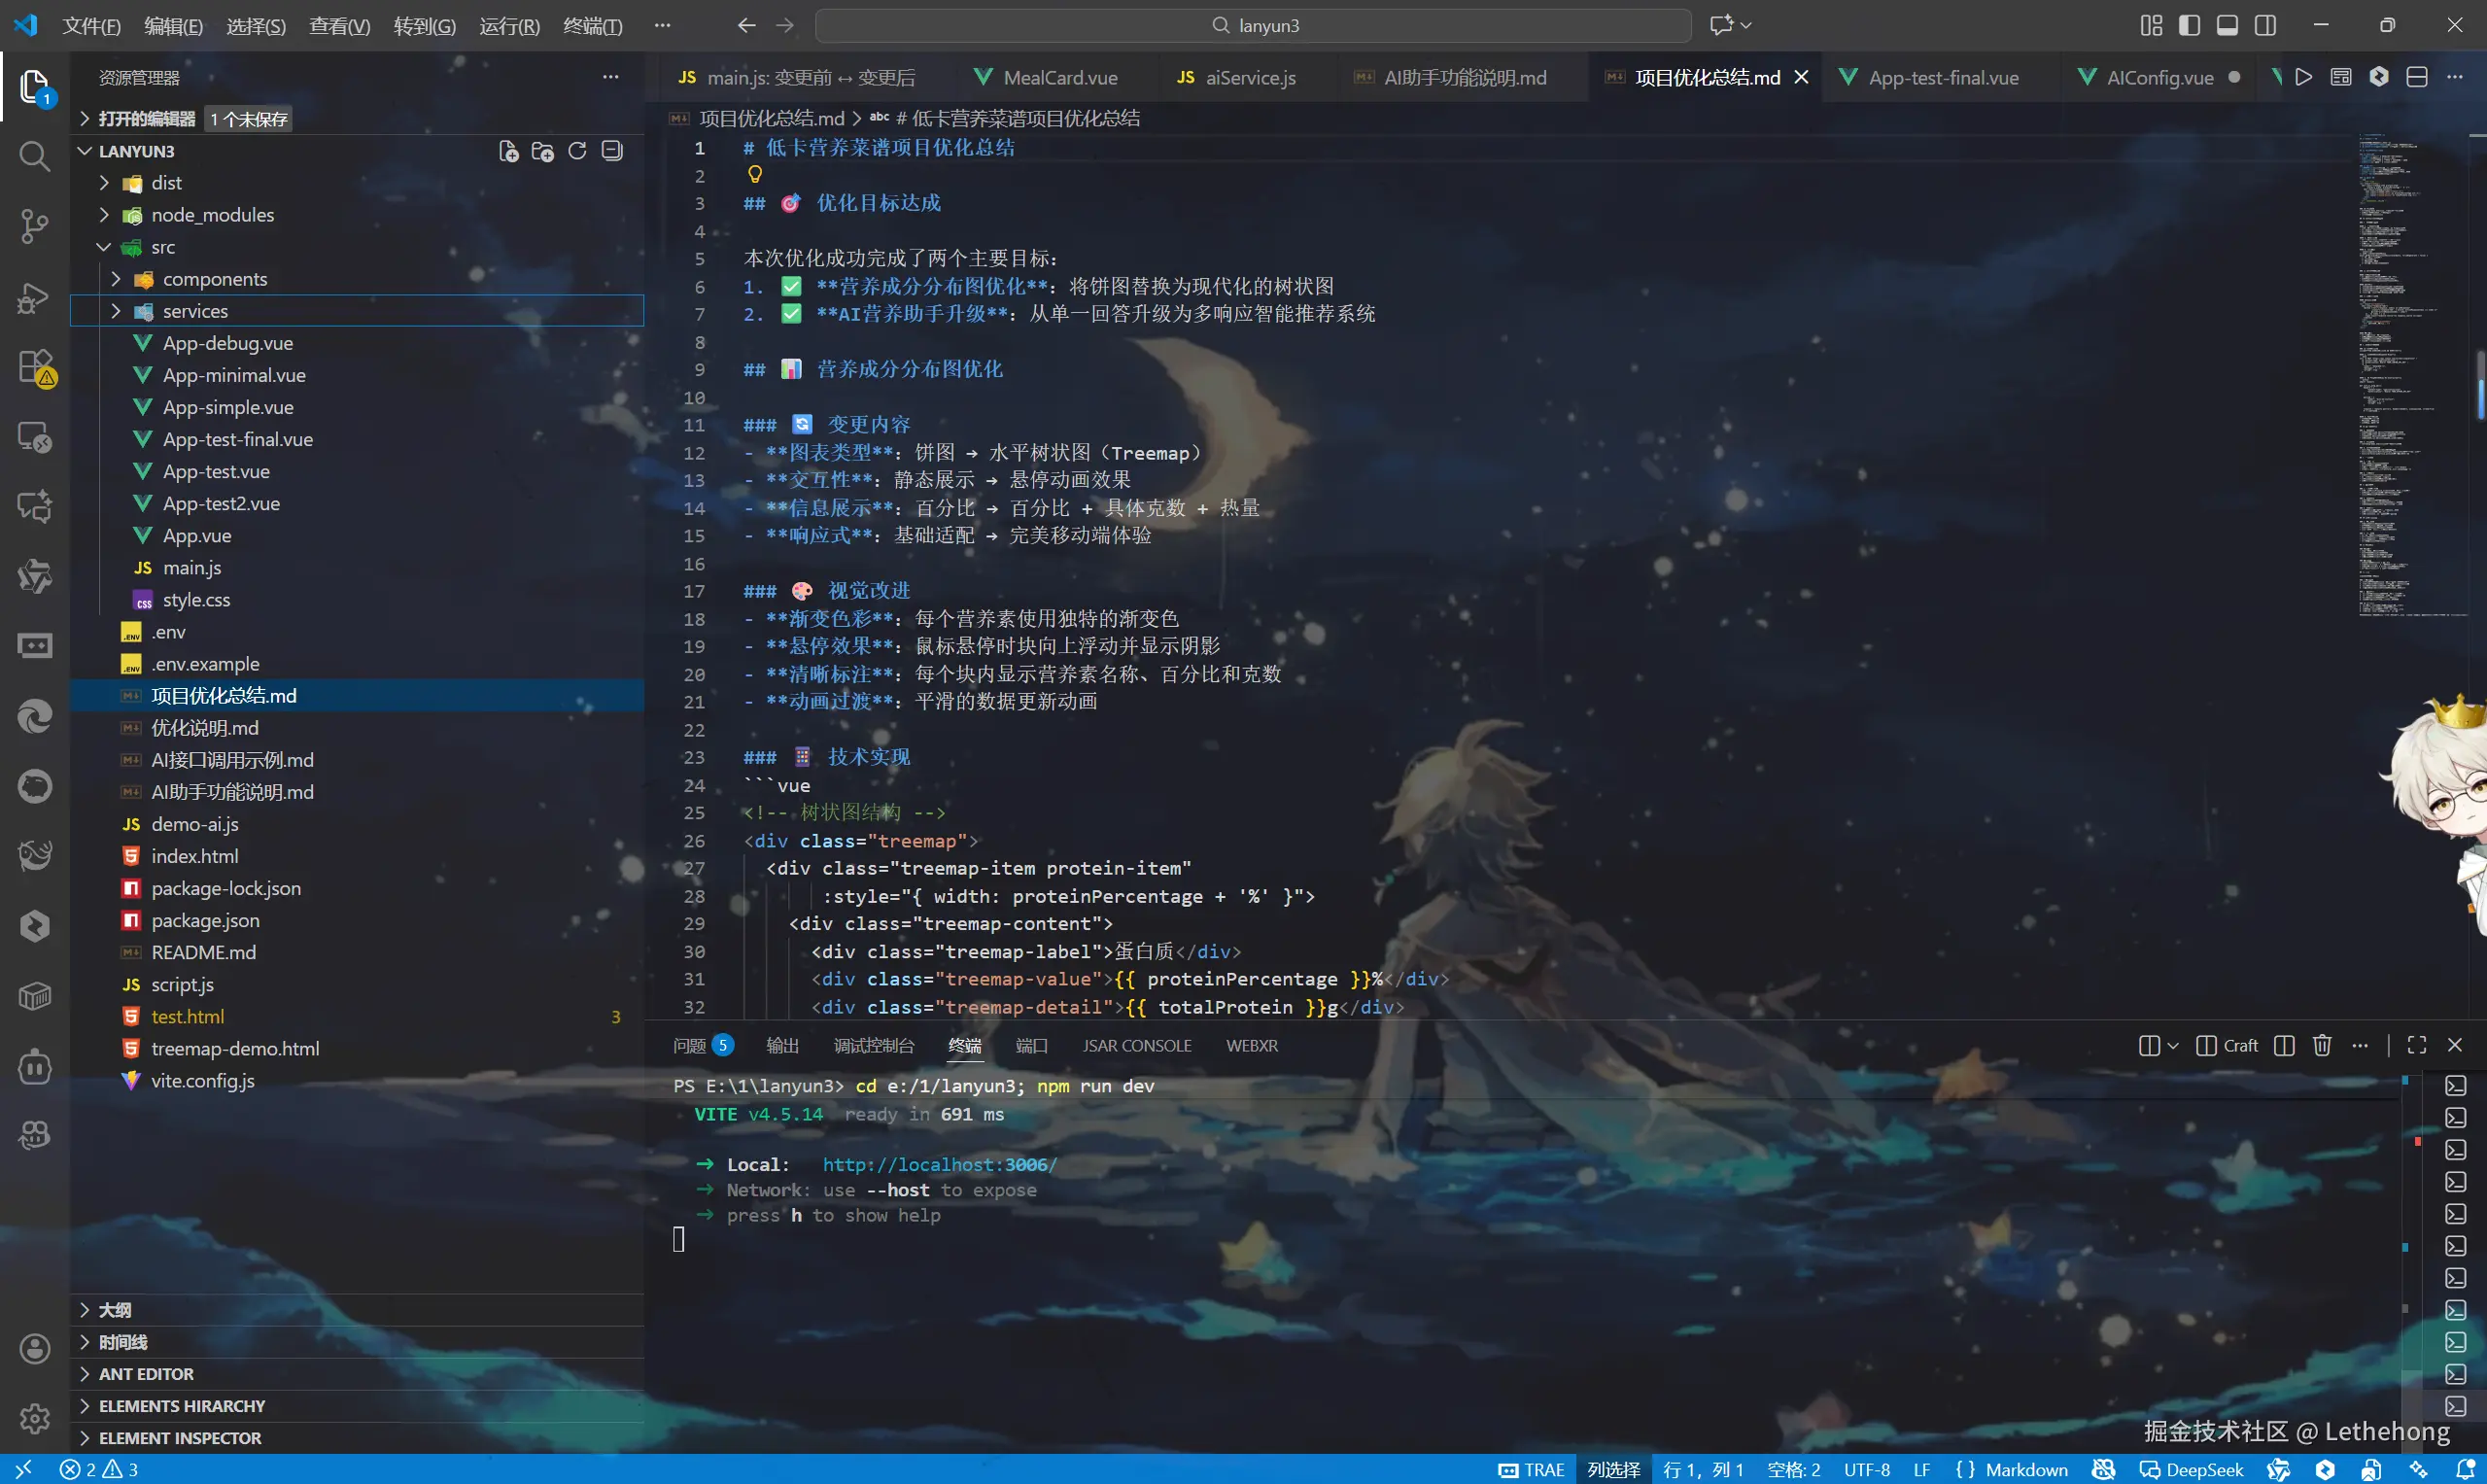The height and width of the screenshot is (1484, 2487).
Task: Click New File icon in explorer header
Action: click(x=508, y=151)
